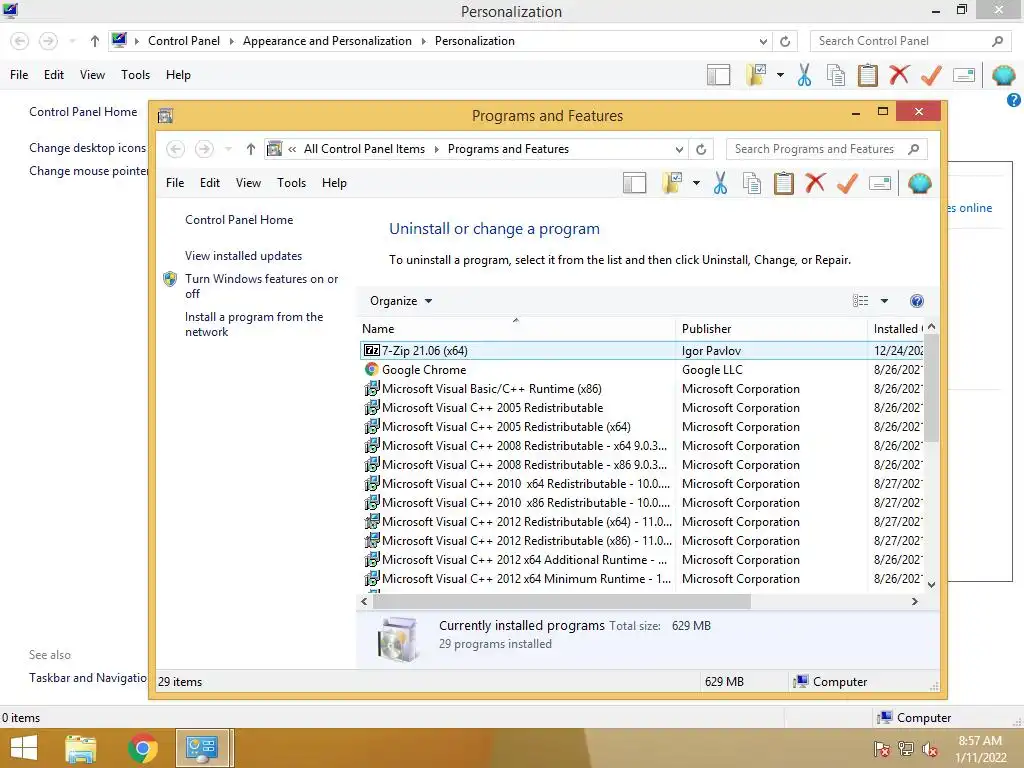Open the Tools menu in Personalization window
Image resolution: width=1024 pixels, height=768 pixels.
click(135, 74)
